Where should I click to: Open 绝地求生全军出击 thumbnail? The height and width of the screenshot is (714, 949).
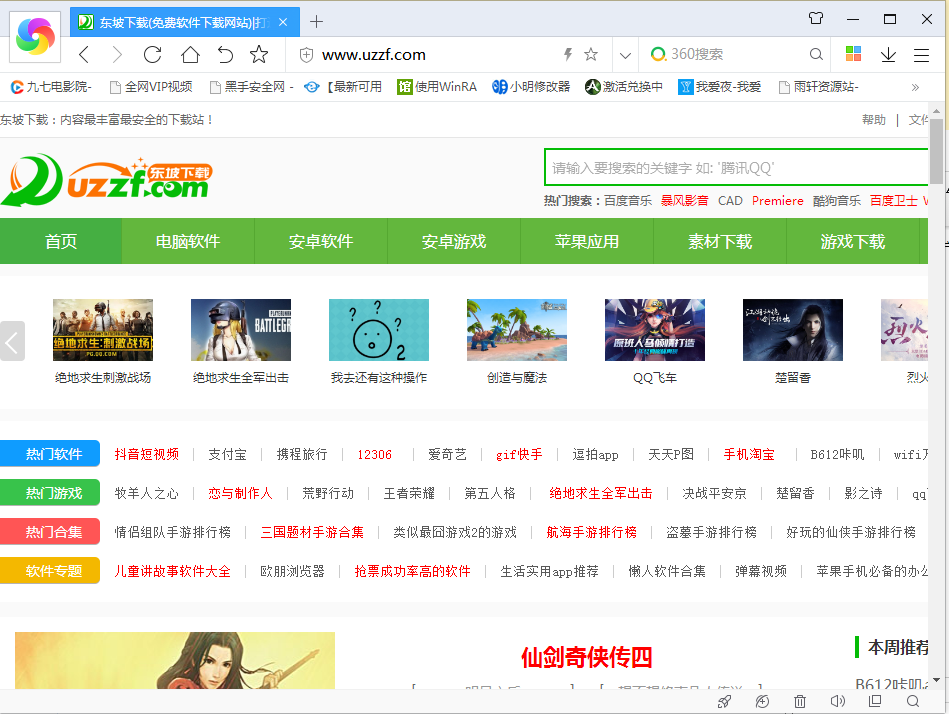point(241,330)
